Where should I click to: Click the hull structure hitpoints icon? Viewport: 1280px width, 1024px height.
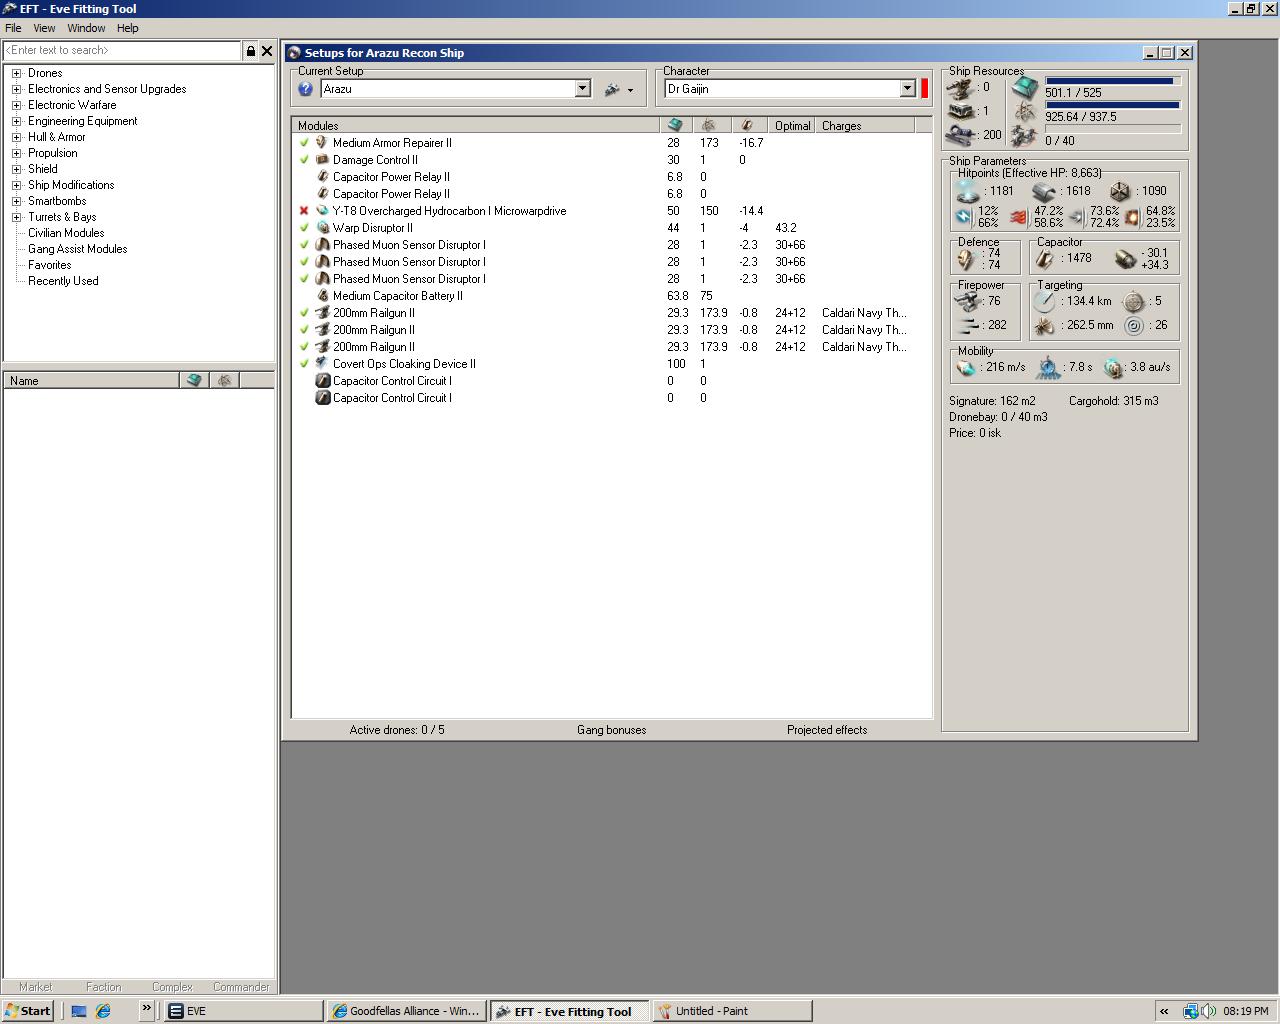pyautogui.click(x=1120, y=191)
